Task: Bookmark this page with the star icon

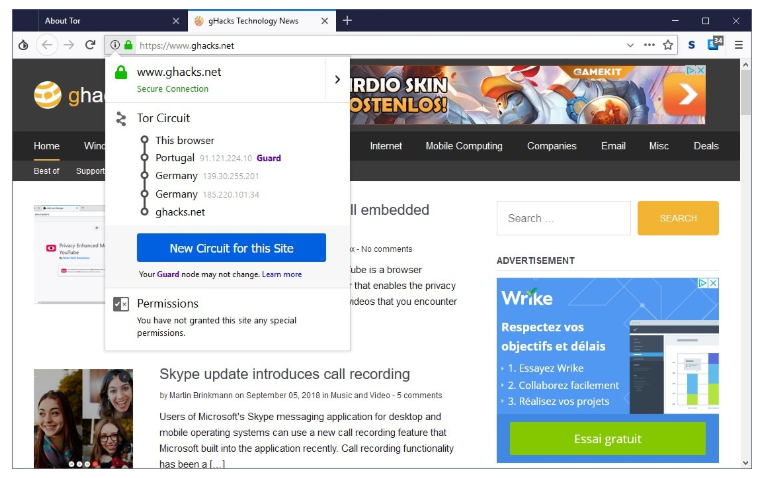Action: [x=668, y=45]
